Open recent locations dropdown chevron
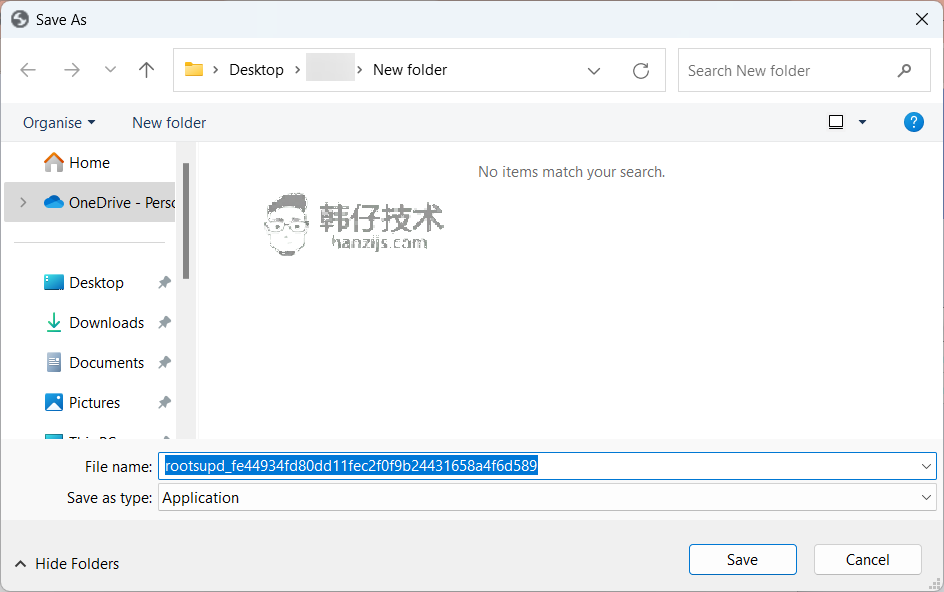Image resolution: width=944 pixels, height=592 pixels. (110, 70)
